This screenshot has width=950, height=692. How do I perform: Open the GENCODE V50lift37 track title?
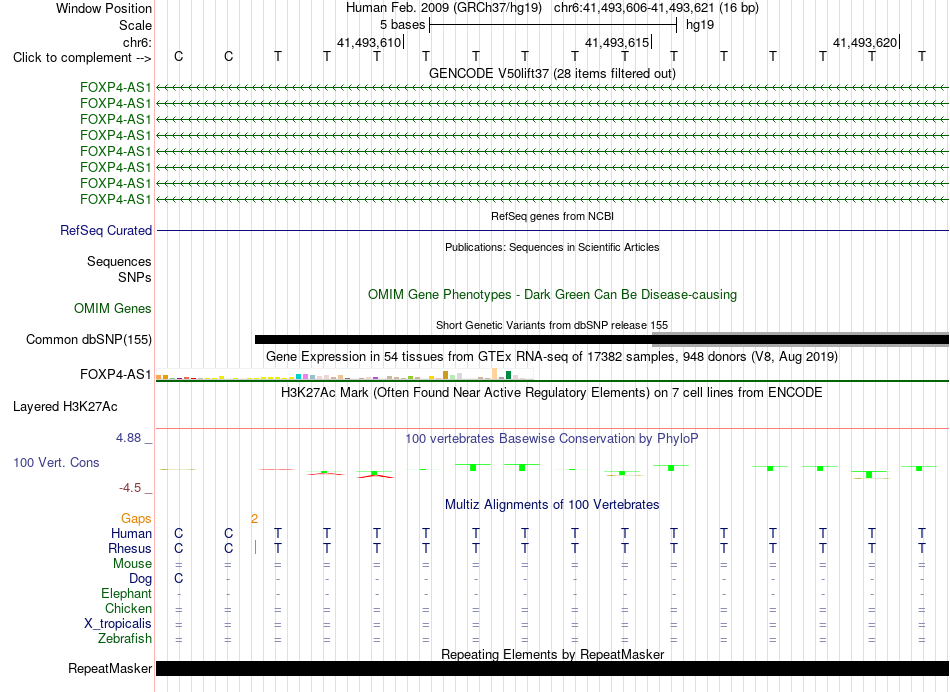(552, 73)
